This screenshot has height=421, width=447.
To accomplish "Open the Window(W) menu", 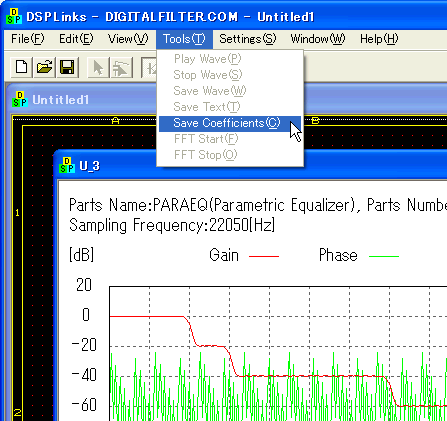I will click(318, 39).
